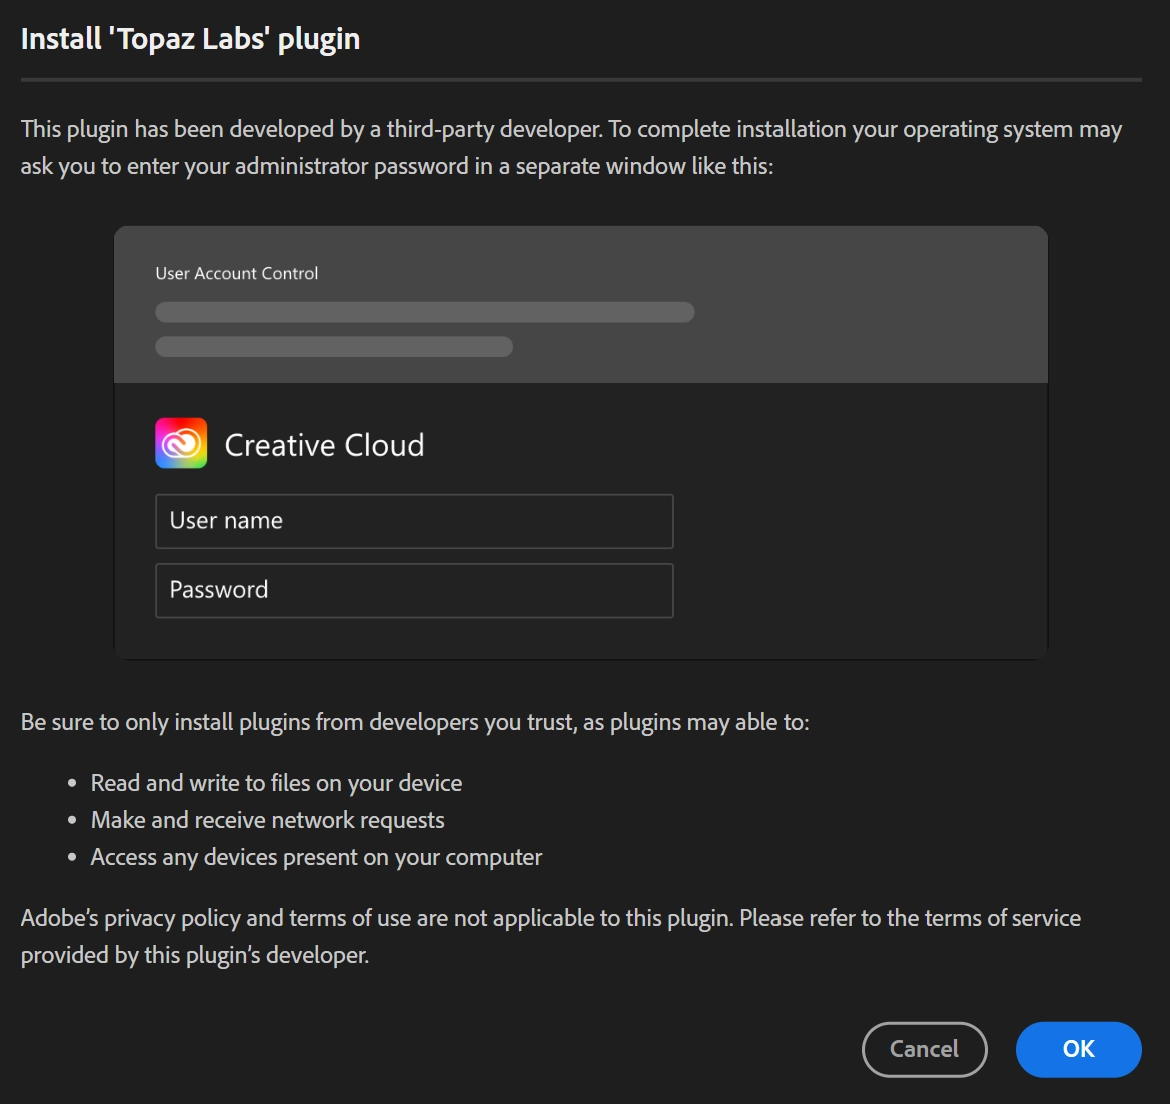Click 'Access any devices present on your computer'
The image size is (1170, 1104).
pos(316,857)
